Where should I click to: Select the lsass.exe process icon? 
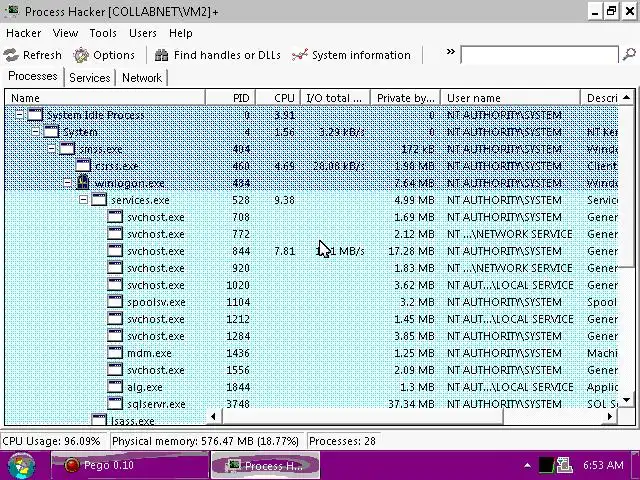click(99, 420)
